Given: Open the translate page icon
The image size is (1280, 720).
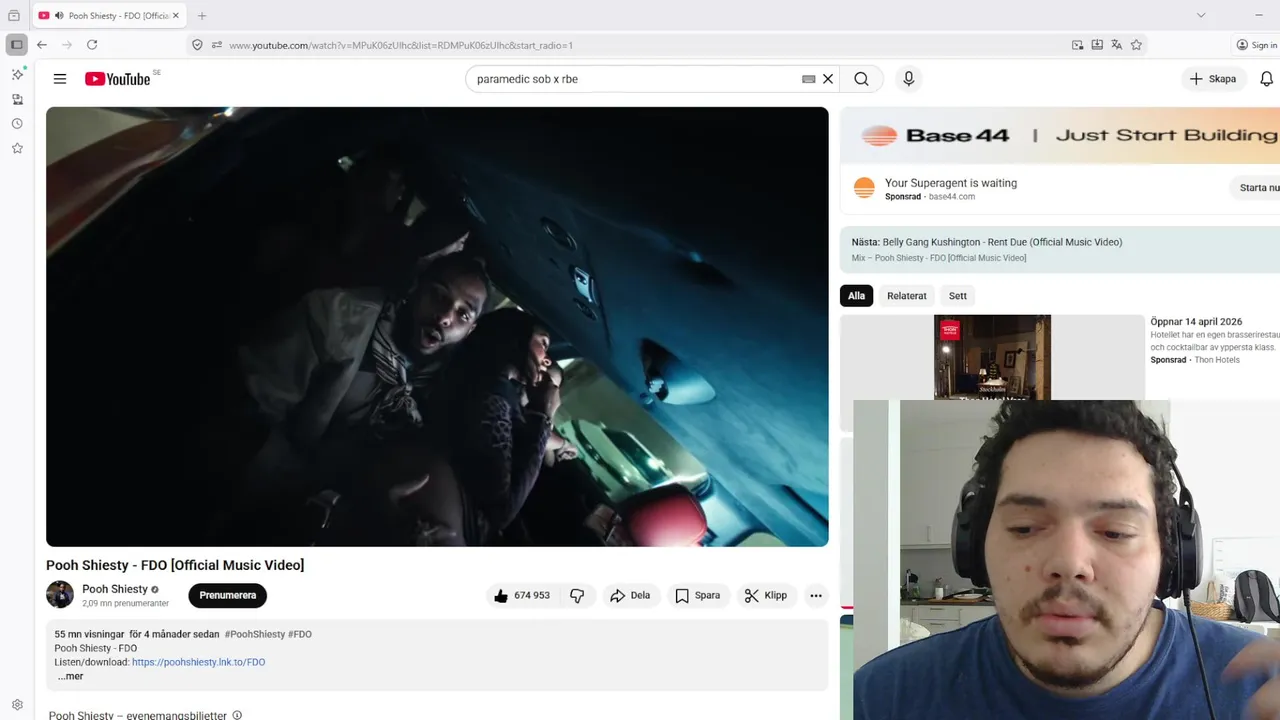Looking at the screenshot, I should 1116,45.
